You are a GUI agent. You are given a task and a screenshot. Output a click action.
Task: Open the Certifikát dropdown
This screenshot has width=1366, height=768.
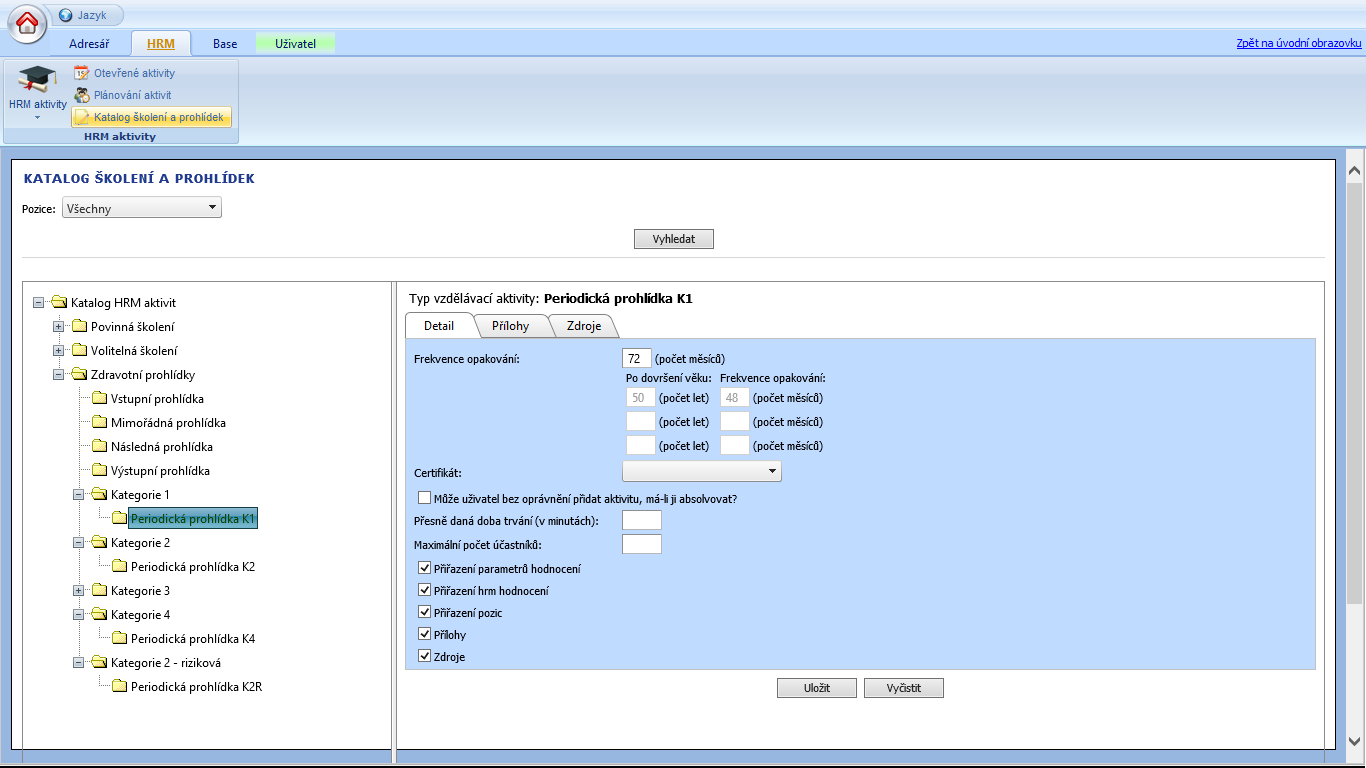702,471
